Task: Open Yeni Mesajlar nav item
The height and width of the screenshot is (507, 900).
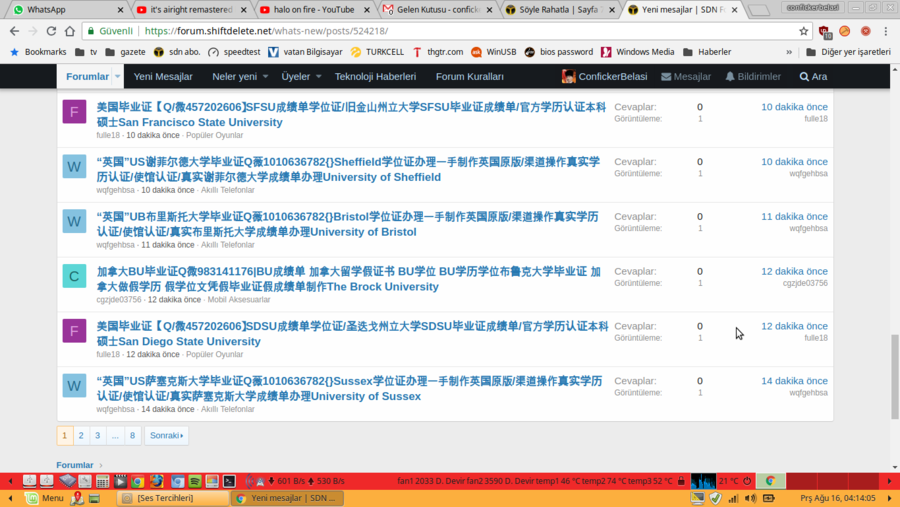Action: coord(163,76)
